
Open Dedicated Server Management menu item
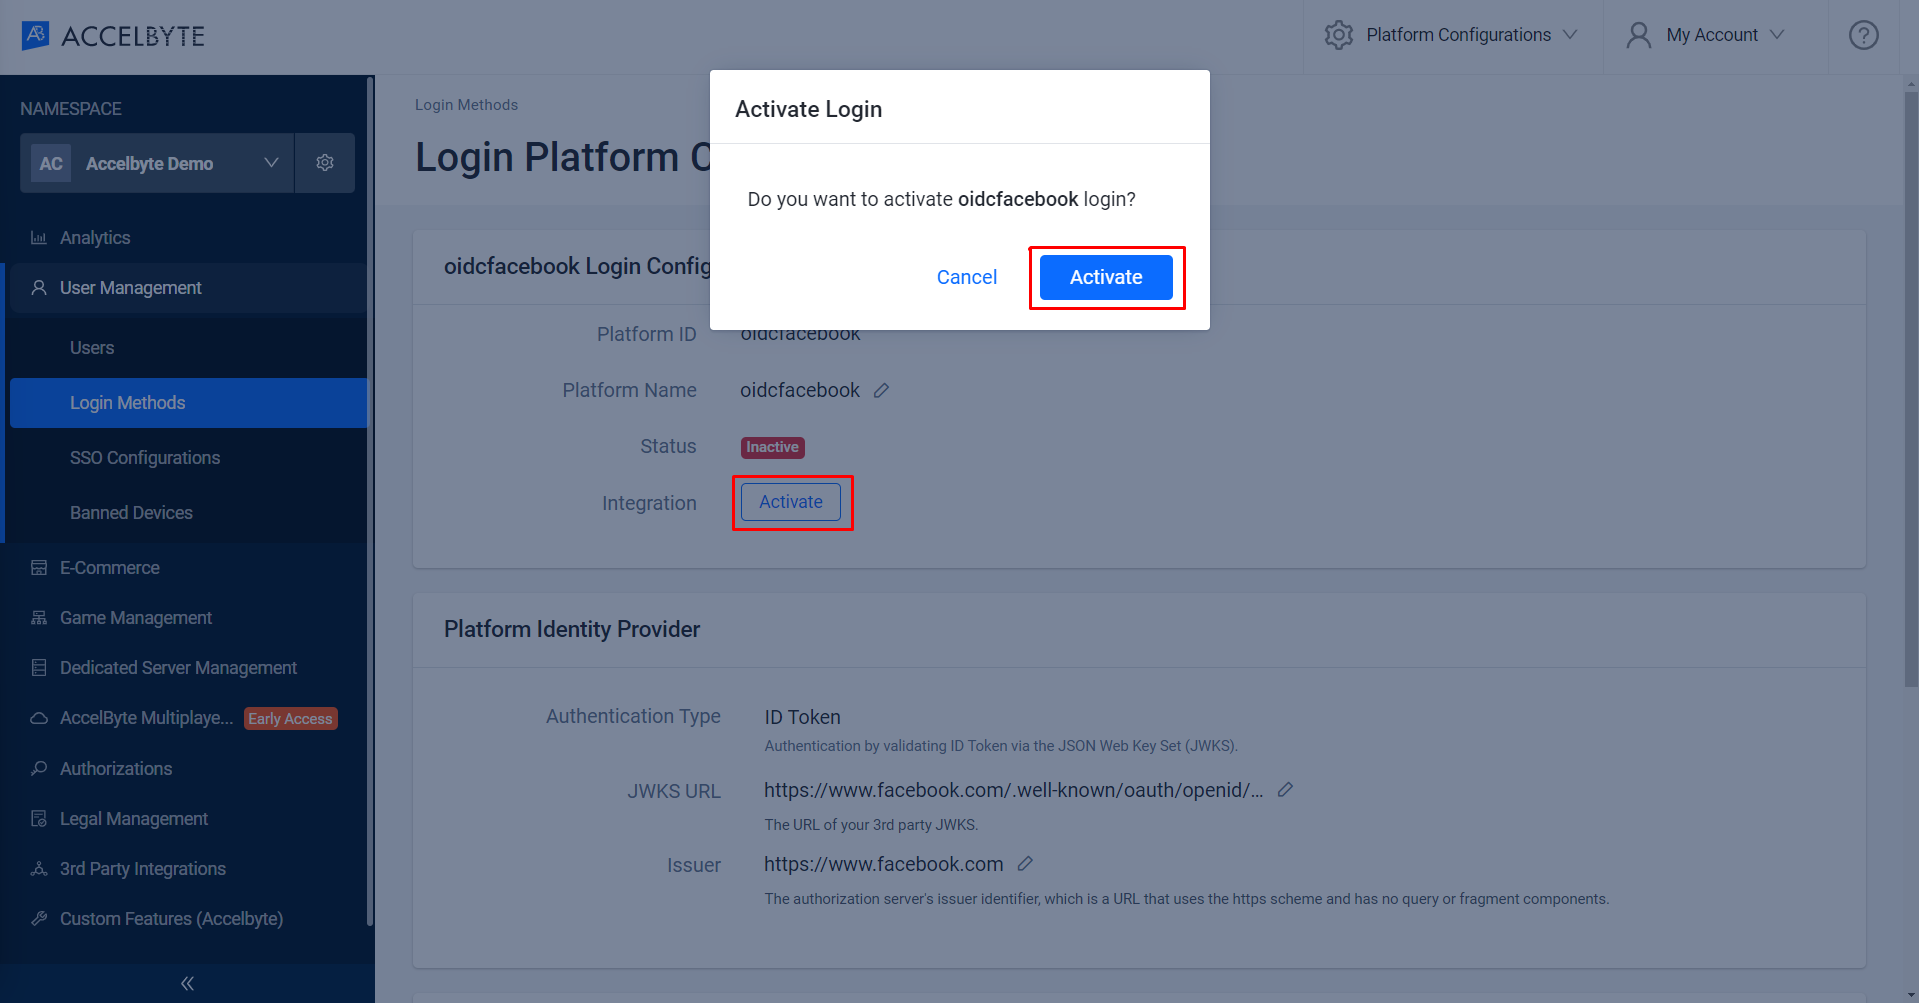189,668
